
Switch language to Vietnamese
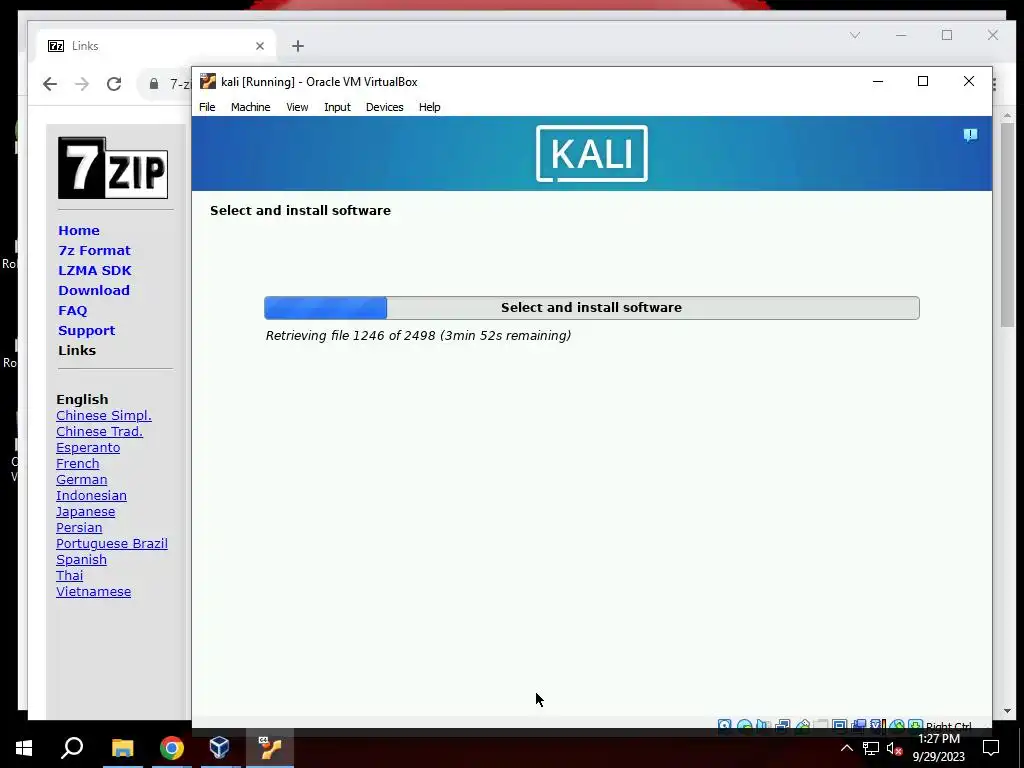[x=93, y=592]
